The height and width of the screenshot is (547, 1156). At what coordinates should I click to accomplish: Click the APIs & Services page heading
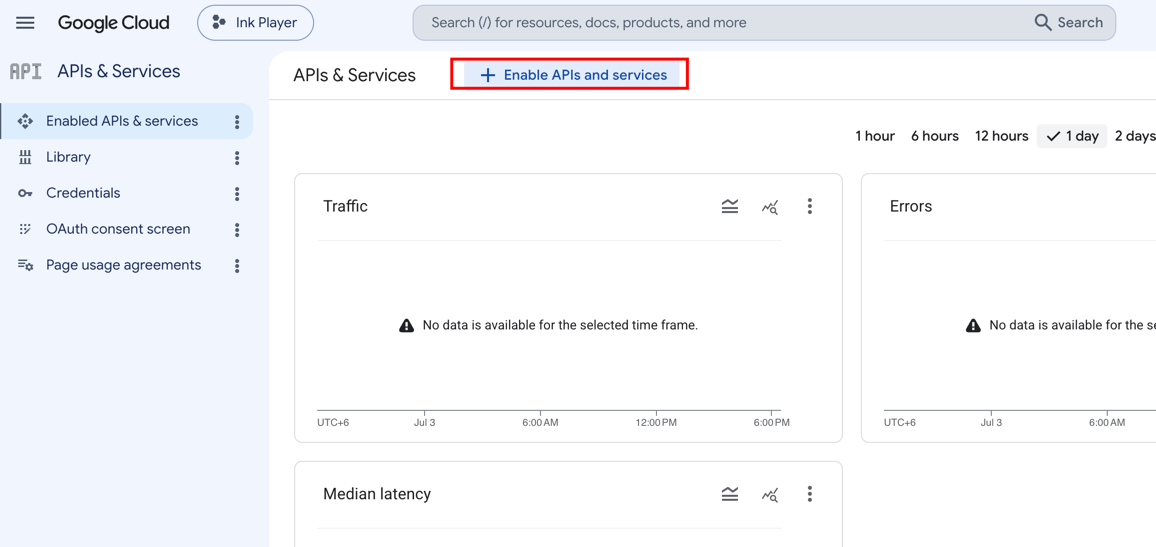pyautogui.click(x=355, y=75)
